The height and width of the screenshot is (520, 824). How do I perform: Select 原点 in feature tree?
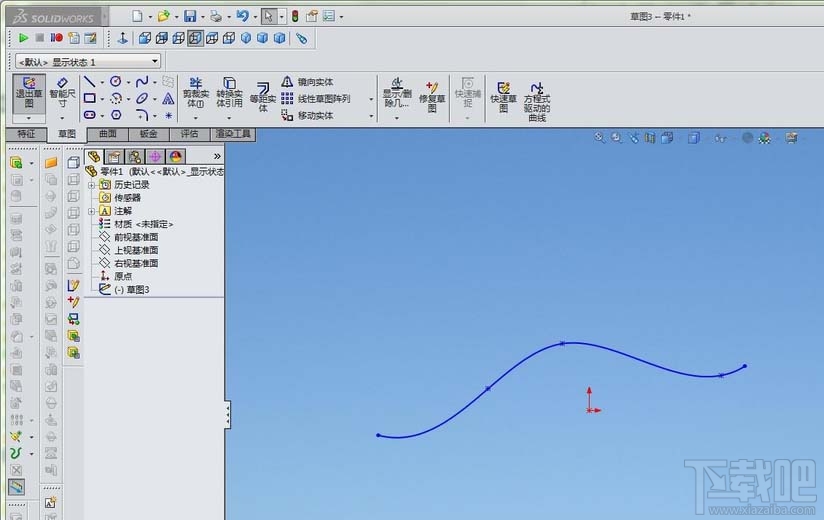pyautogui.click(x=123, y=276)
